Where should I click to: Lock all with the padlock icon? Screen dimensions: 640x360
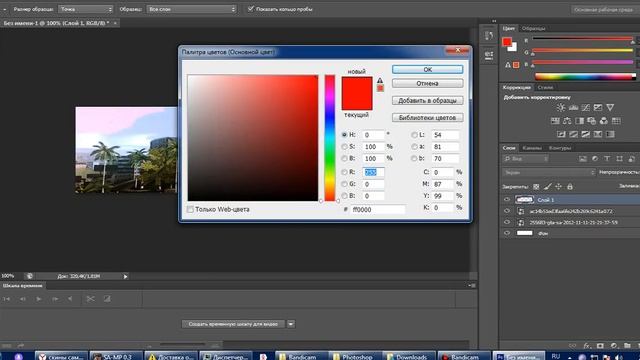[x=570, y=187]
